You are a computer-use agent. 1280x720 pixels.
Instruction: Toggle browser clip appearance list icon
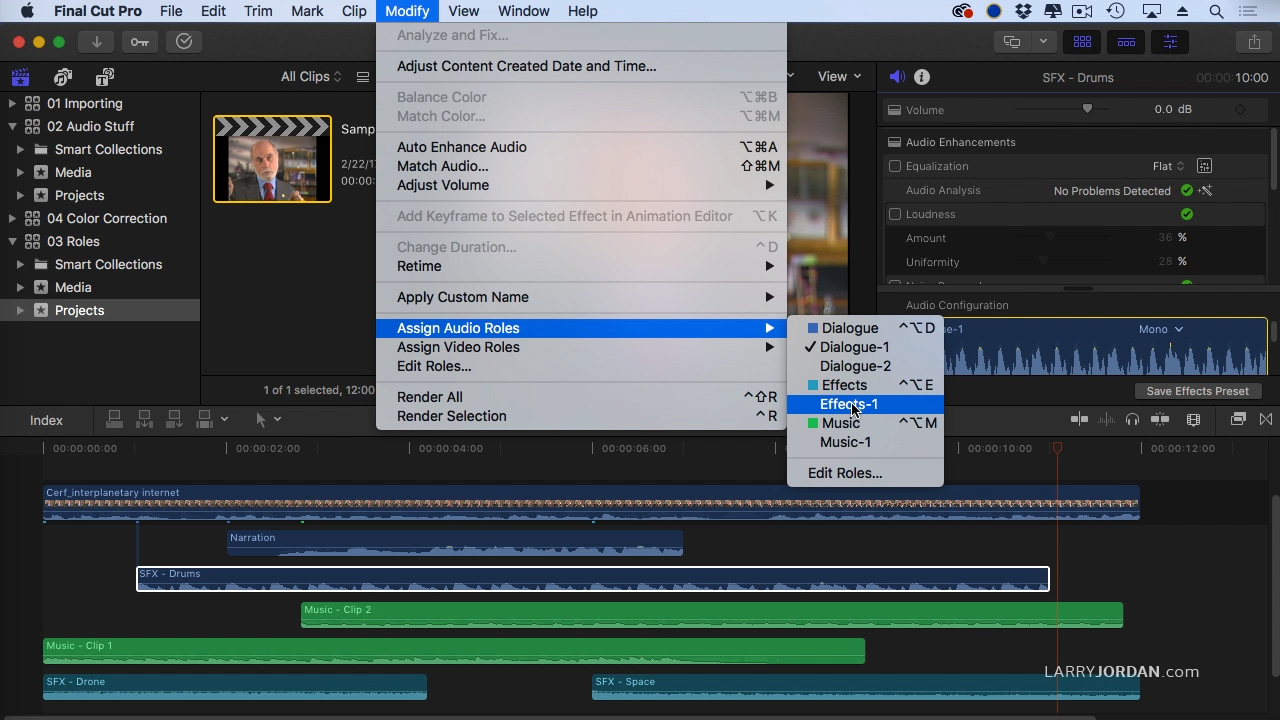coord(363,77)
